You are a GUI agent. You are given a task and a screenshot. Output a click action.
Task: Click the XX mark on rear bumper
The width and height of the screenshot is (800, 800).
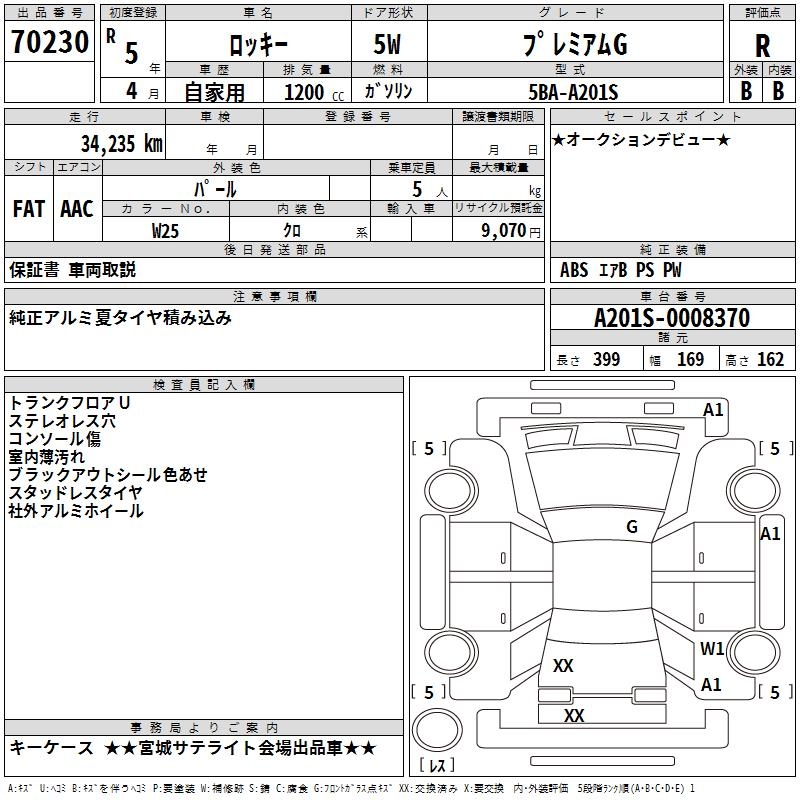point(574,716)
